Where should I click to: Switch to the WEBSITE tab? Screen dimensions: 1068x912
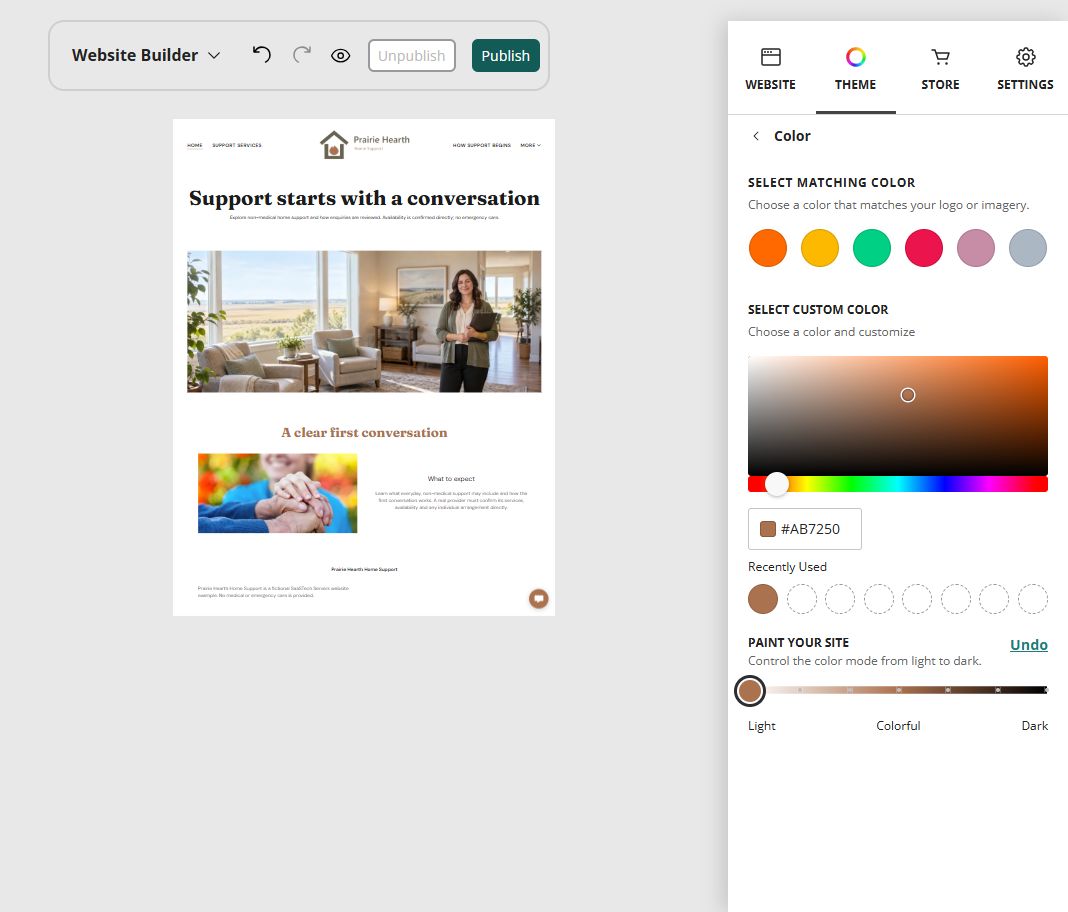[x=770, y=69]
